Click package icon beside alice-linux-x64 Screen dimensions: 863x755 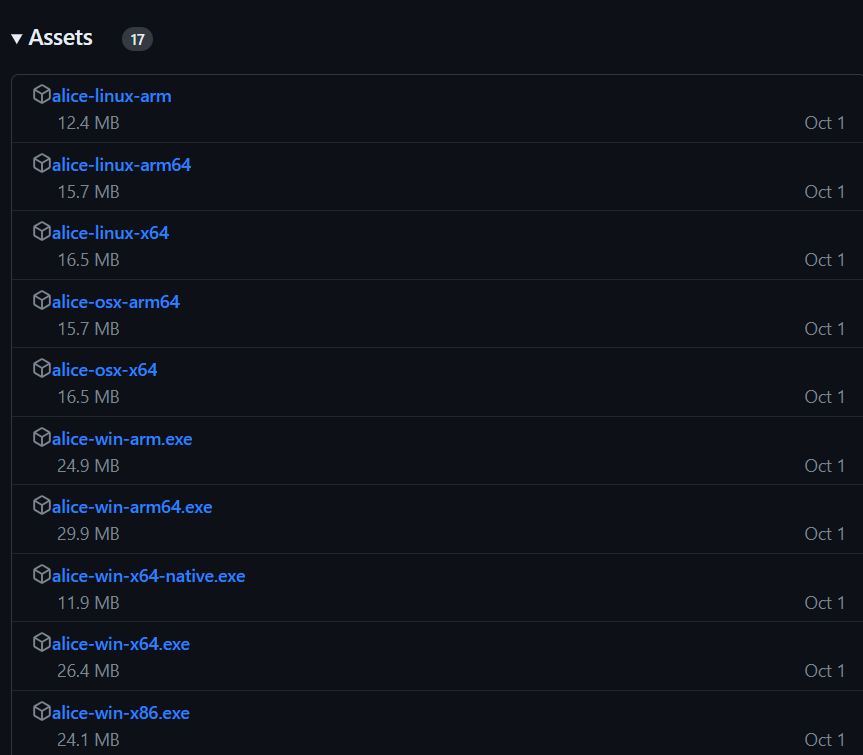(x=41, y=232)
